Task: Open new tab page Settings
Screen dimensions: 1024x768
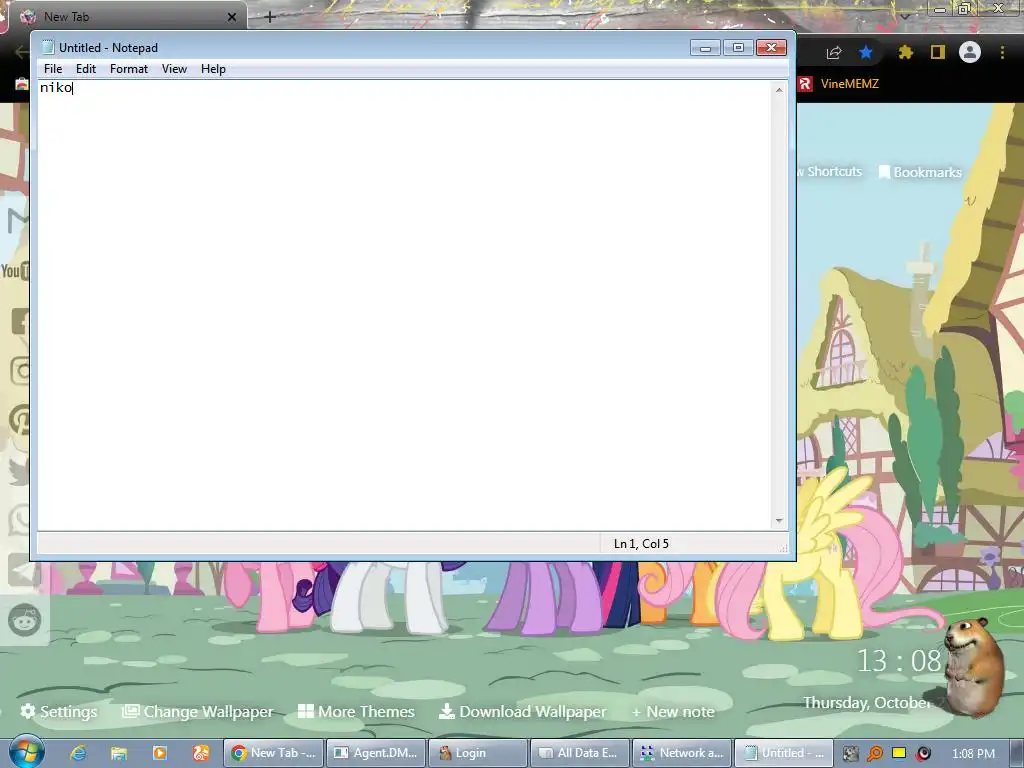Action: (x=59, y=711)
